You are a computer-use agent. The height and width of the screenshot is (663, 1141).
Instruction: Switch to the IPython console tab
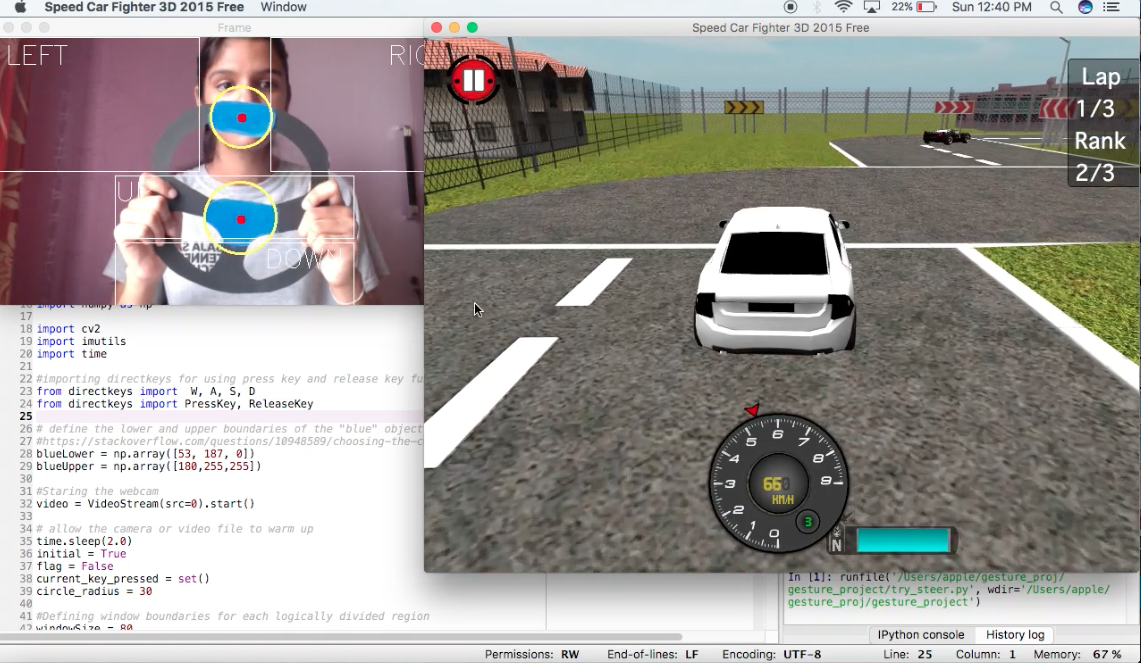(x=921, y=635)
